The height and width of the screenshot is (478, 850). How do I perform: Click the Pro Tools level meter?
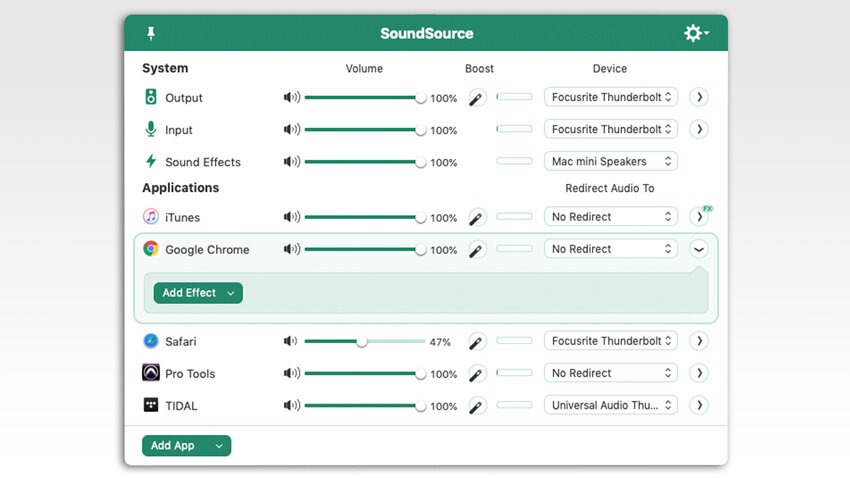[x=514, y=373]
